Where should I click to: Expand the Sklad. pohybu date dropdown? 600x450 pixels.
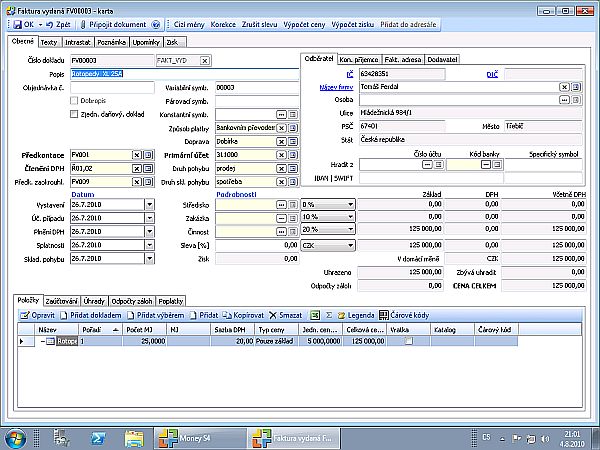(x=149, y=259)
